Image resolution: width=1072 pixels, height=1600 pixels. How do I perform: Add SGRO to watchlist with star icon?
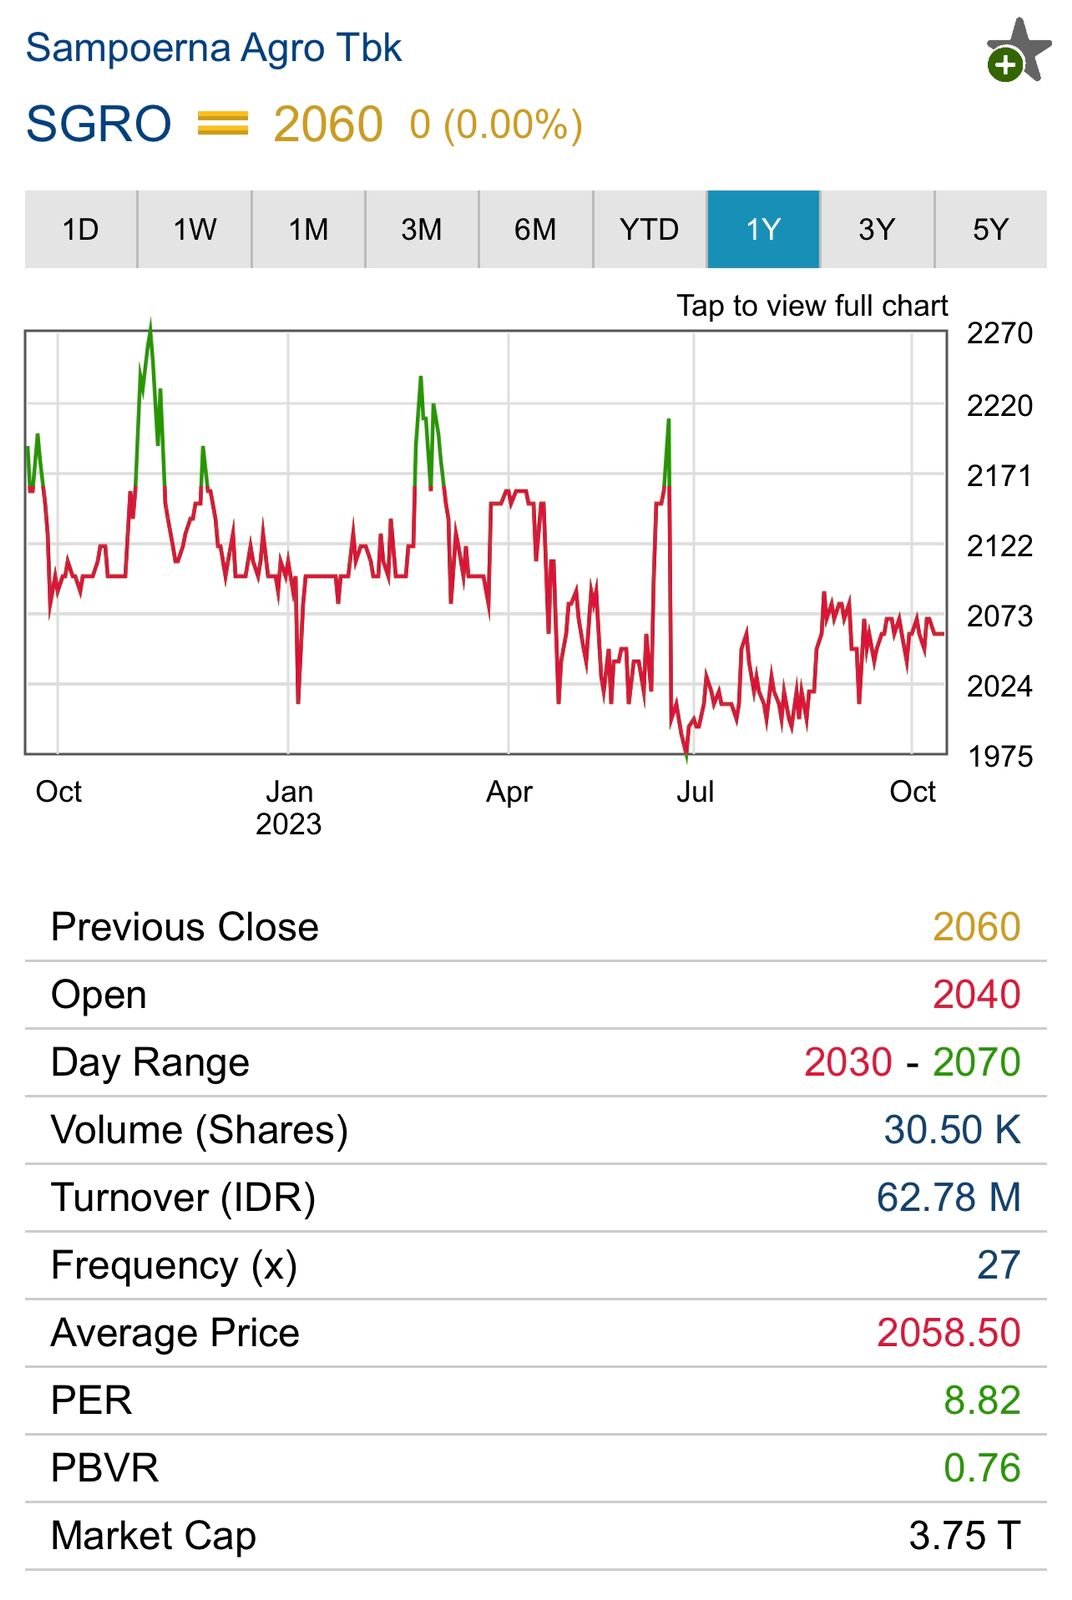pos(1017,52)
